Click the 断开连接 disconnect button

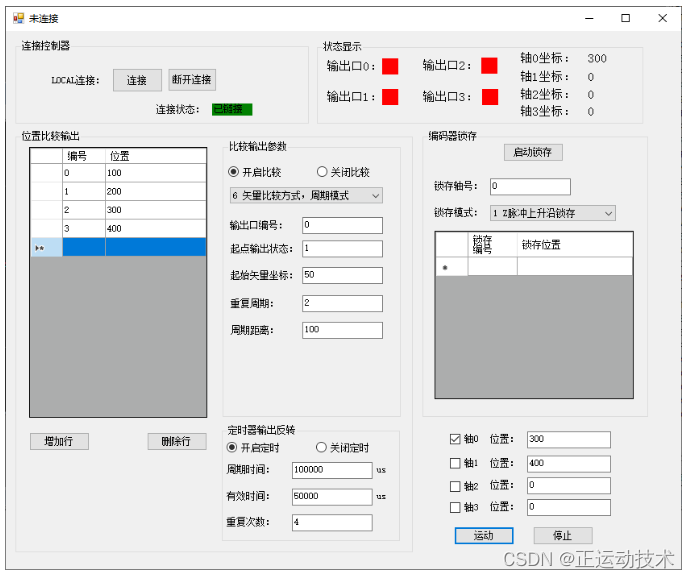pos(192,80)
